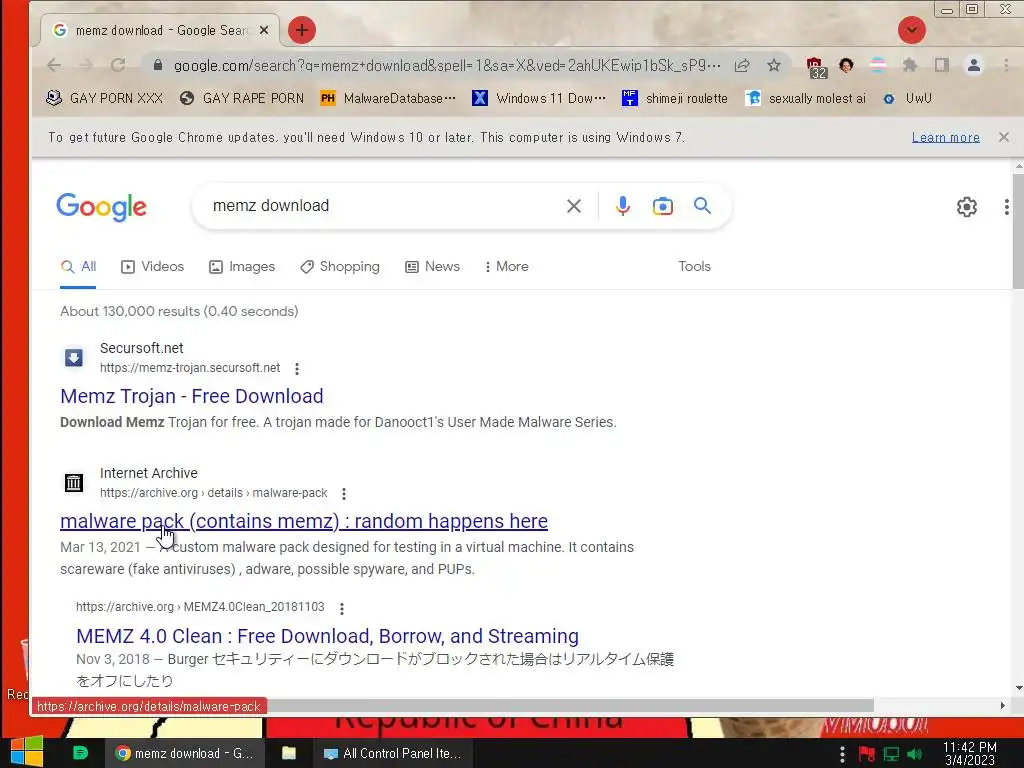The height and width of the screenshot is (768, 1024).
Task: Open the taskbar clock showing 11:42 PM
Action: pyautogui.click(x=970, y=754)
